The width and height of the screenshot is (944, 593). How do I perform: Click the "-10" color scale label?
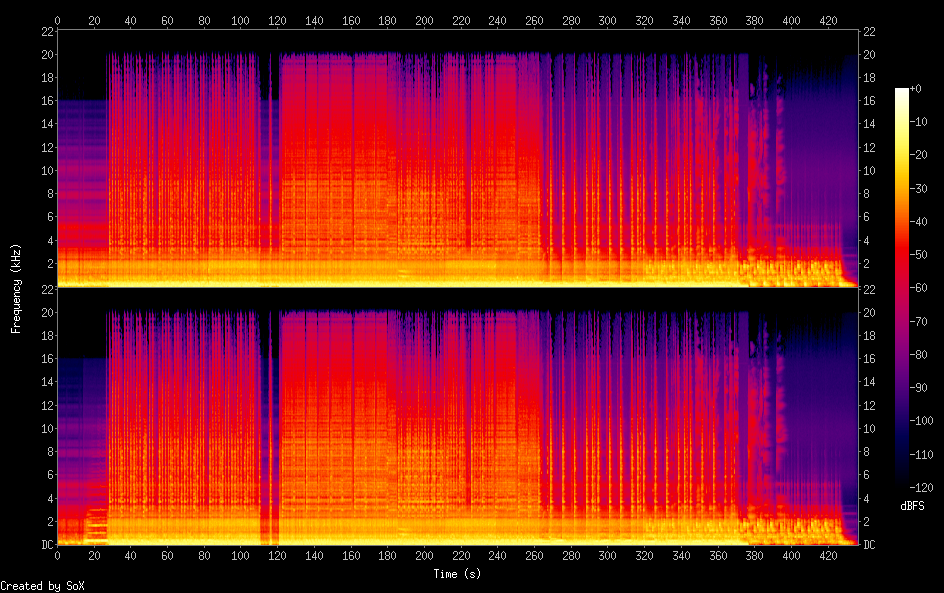pos(918,122)
